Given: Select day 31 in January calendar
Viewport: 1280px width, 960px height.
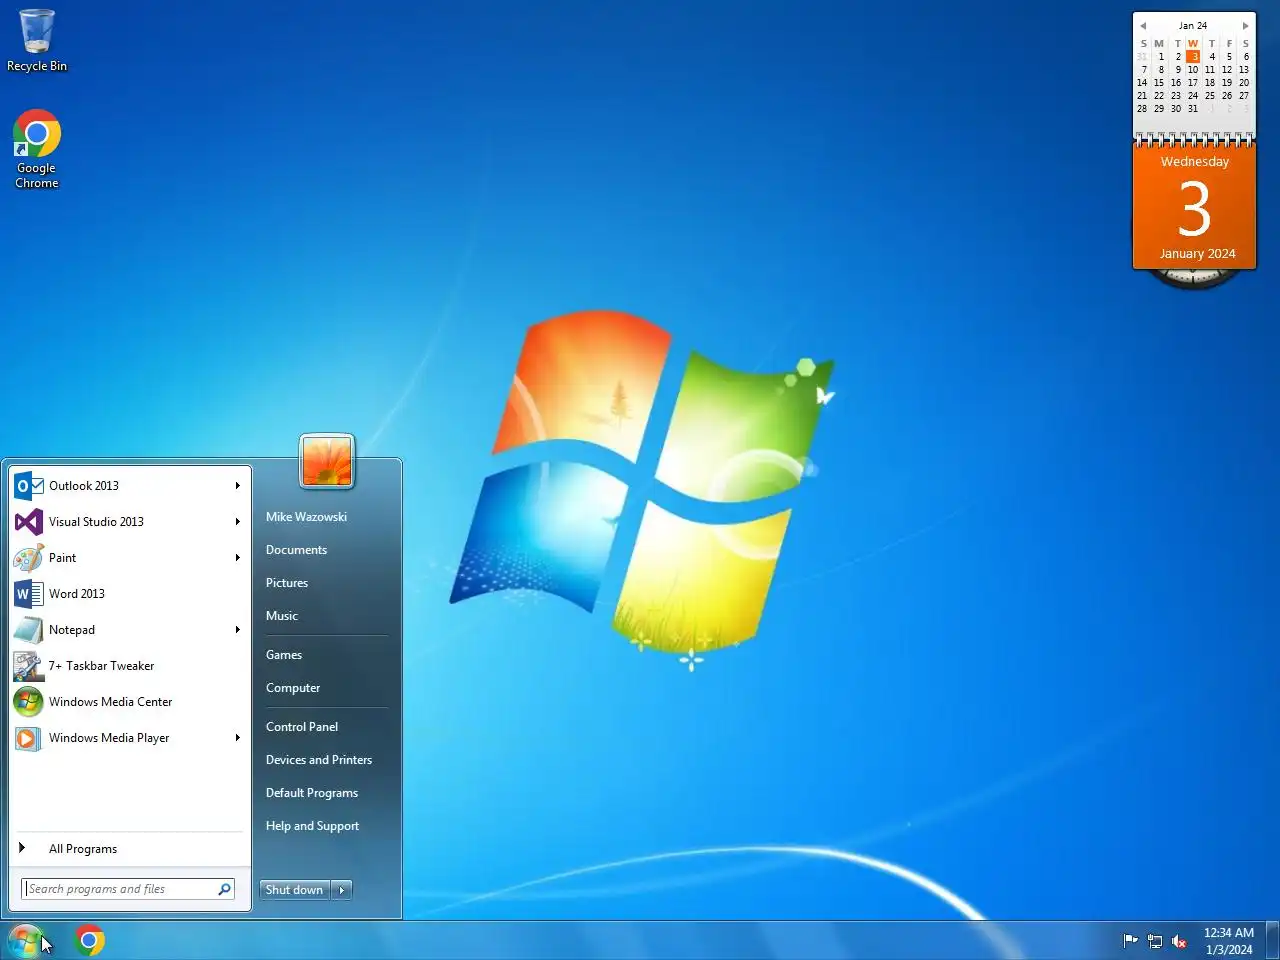Looking at the screenshot, I should [x=1193, y=109].
